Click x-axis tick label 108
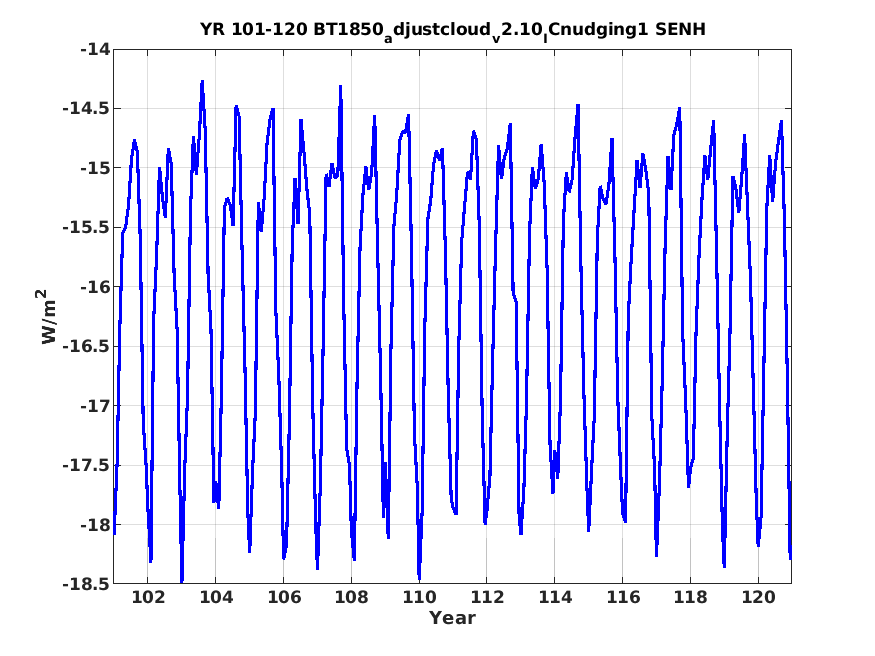The image size is (875, 656). click(x=352, y=597)
